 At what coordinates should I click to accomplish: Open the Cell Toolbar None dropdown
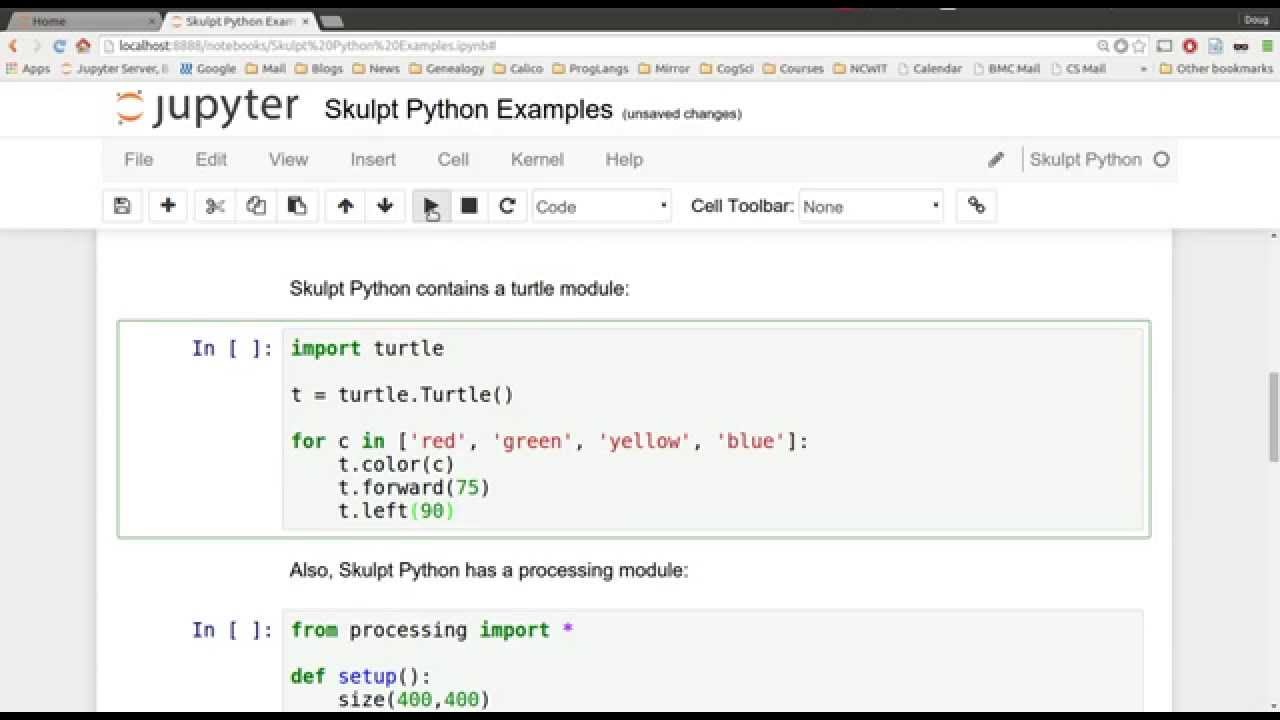tap(871, 206)
